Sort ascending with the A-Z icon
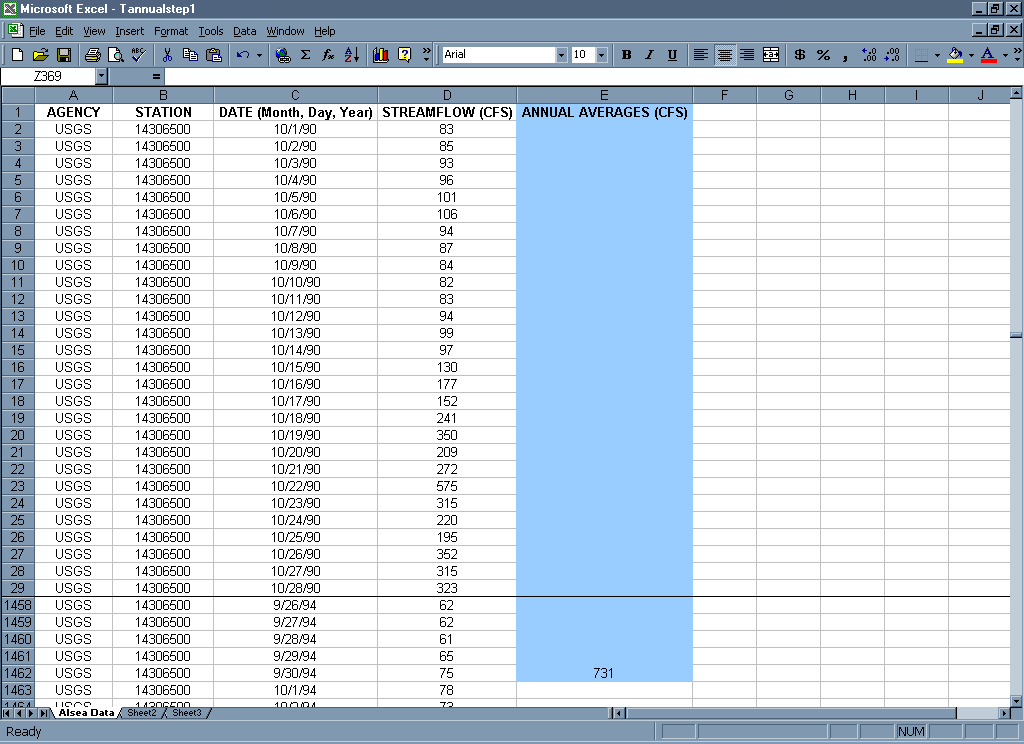The height and width of the screenshot is (744, 1024). click(x=351, y=55)
